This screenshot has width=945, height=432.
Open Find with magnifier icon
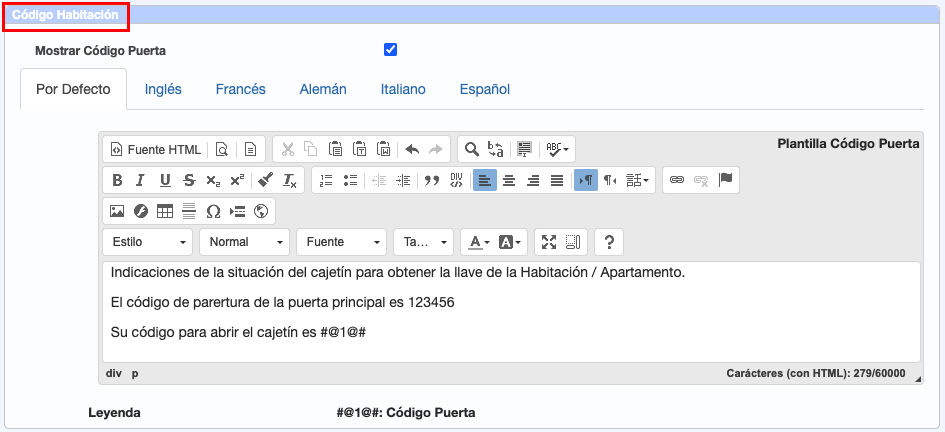tap(471, 149)
